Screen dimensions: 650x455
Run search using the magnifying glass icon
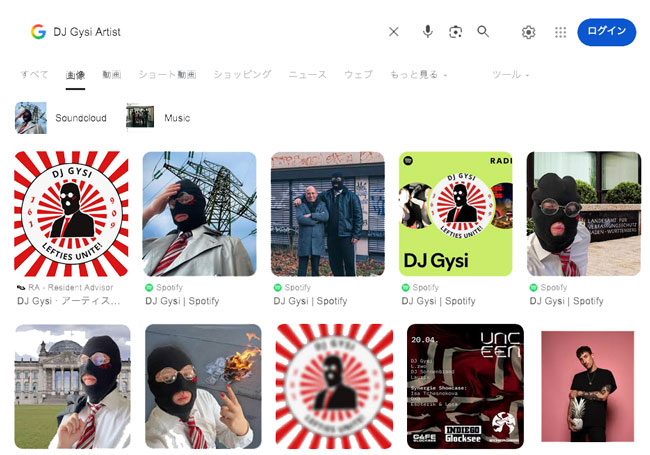483,31
